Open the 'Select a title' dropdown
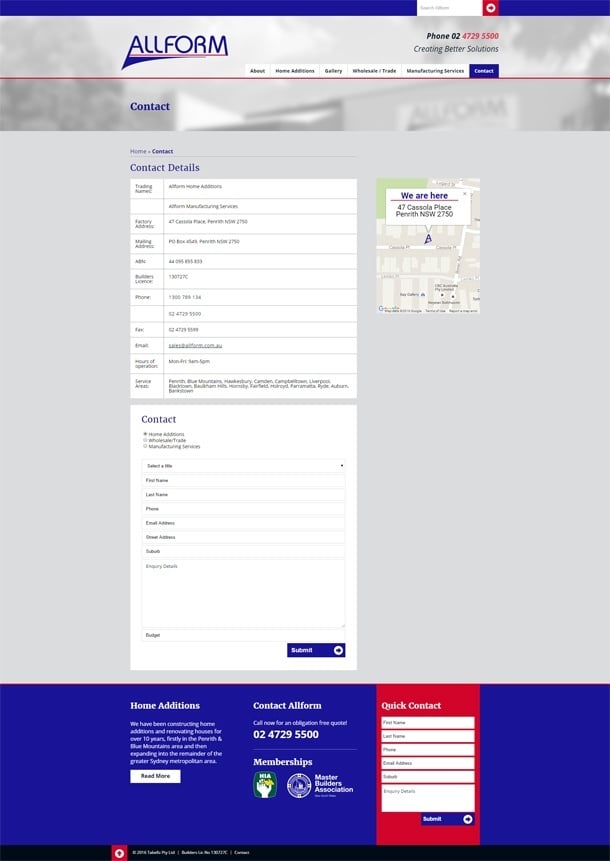610x861 pixels. (243, 466)
